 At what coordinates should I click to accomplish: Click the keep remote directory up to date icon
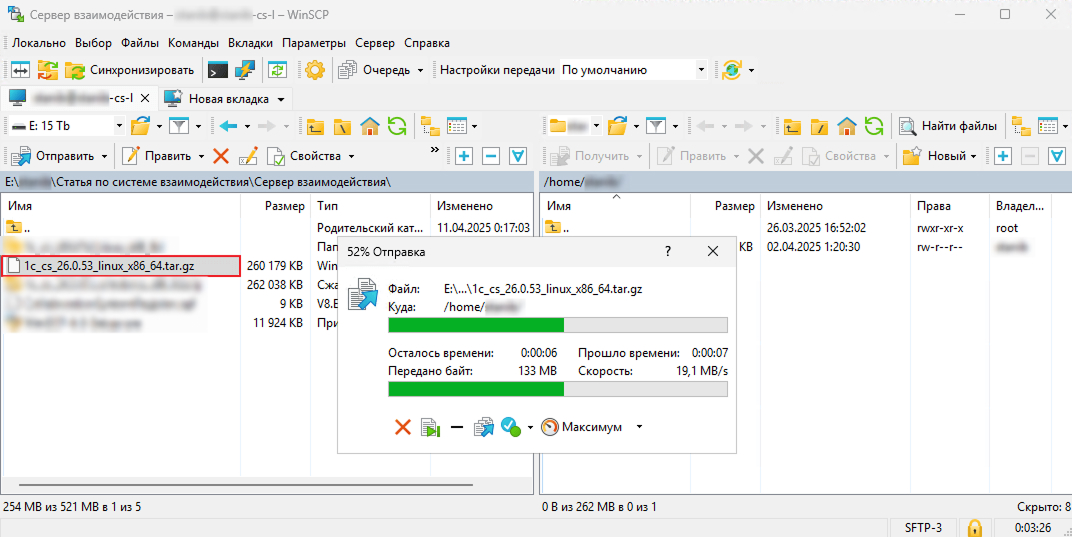click(x=278, y=70)
